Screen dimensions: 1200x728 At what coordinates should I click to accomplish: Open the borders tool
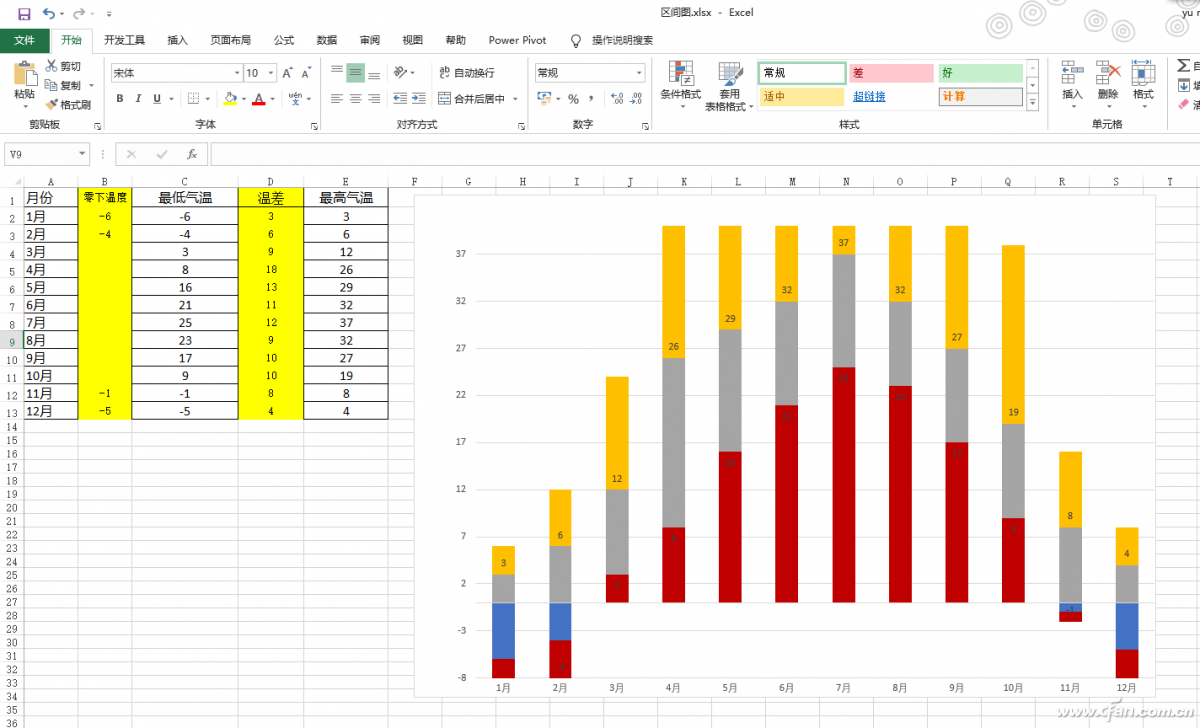[193, 99]
